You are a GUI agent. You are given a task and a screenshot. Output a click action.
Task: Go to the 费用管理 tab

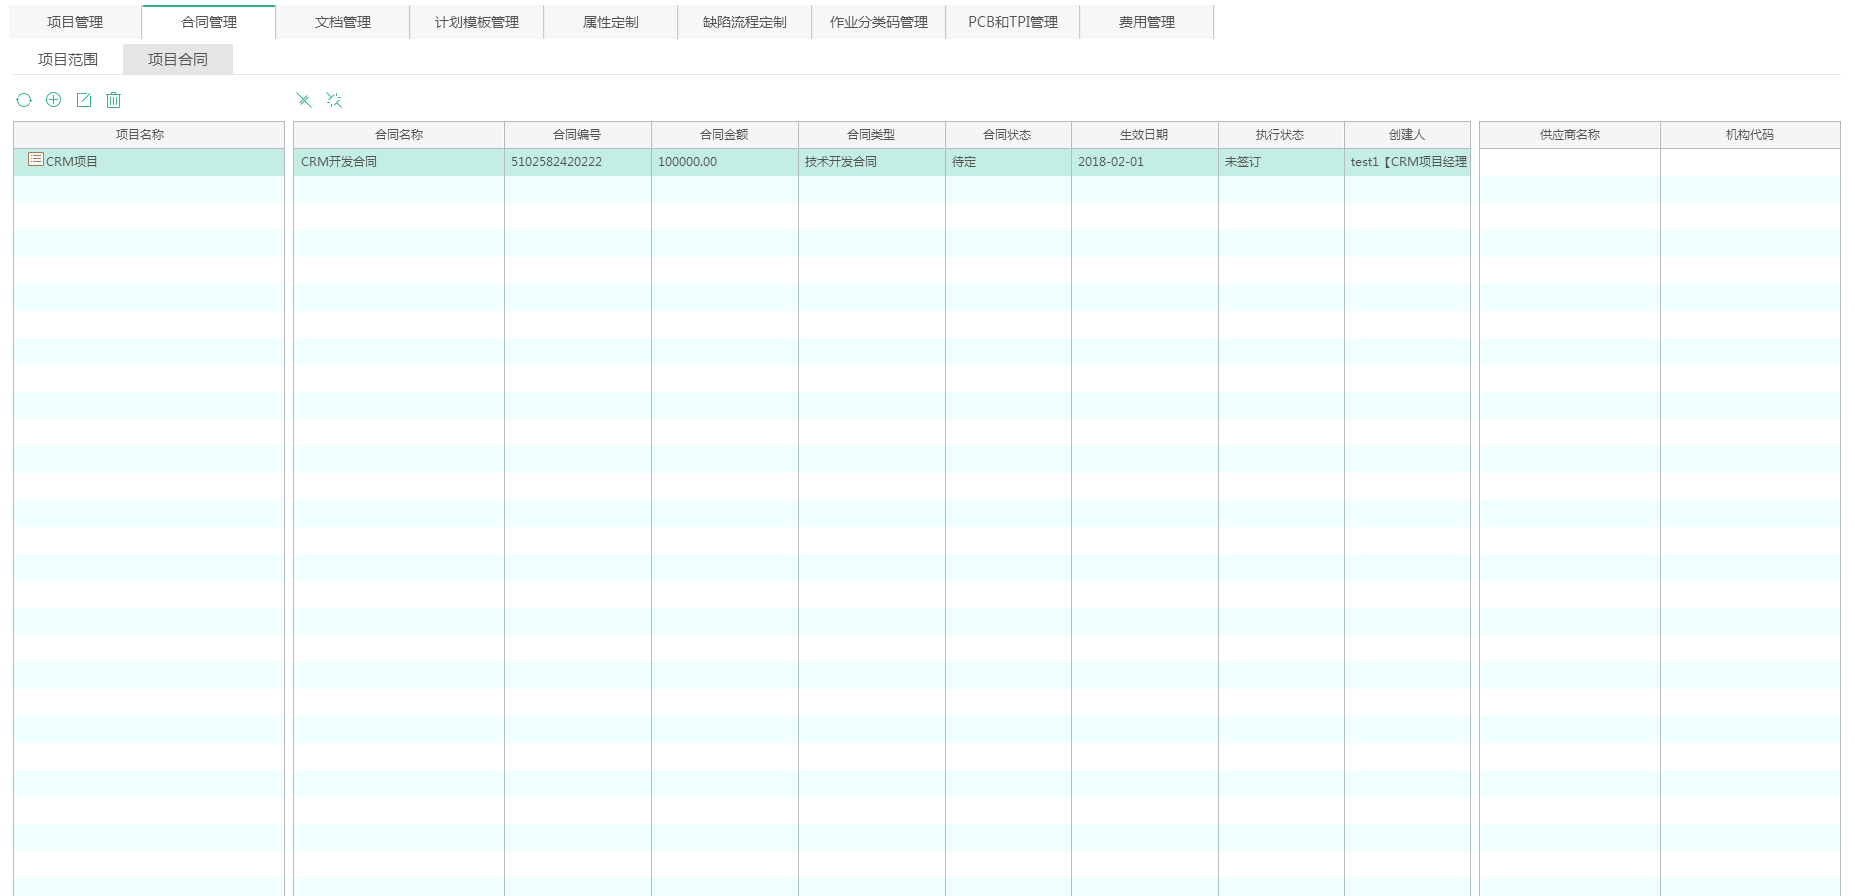[x=1147, y=22]
